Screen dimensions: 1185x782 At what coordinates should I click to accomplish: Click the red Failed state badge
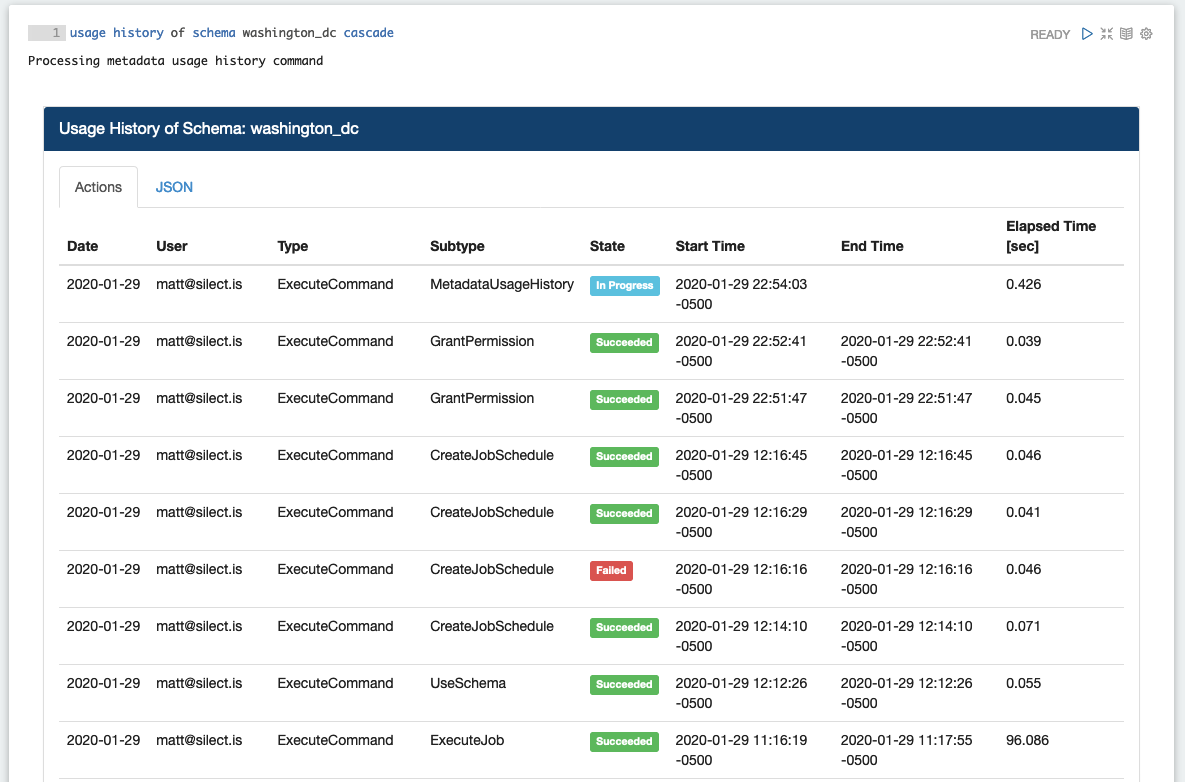point(611,570)
